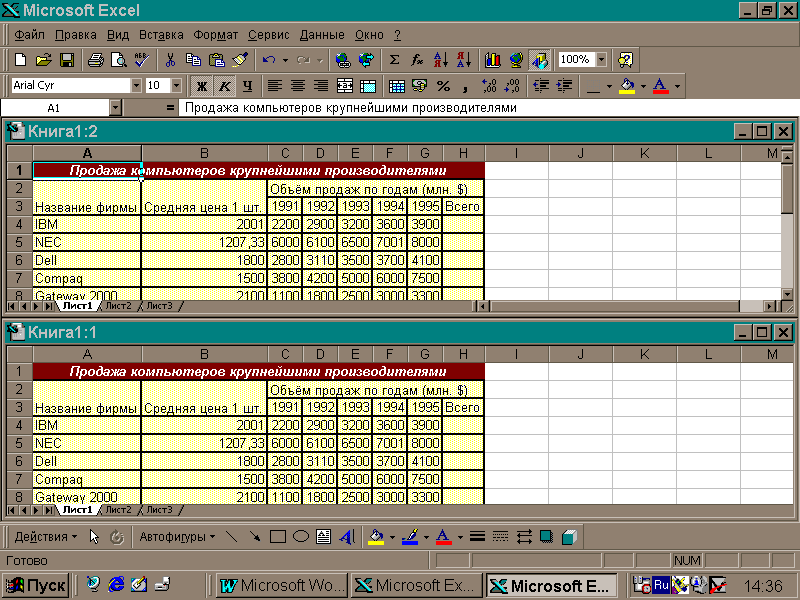Toggle bold formatting (Ж)
This screenshot has width=800, height=600.
click(x=201, y=86)
